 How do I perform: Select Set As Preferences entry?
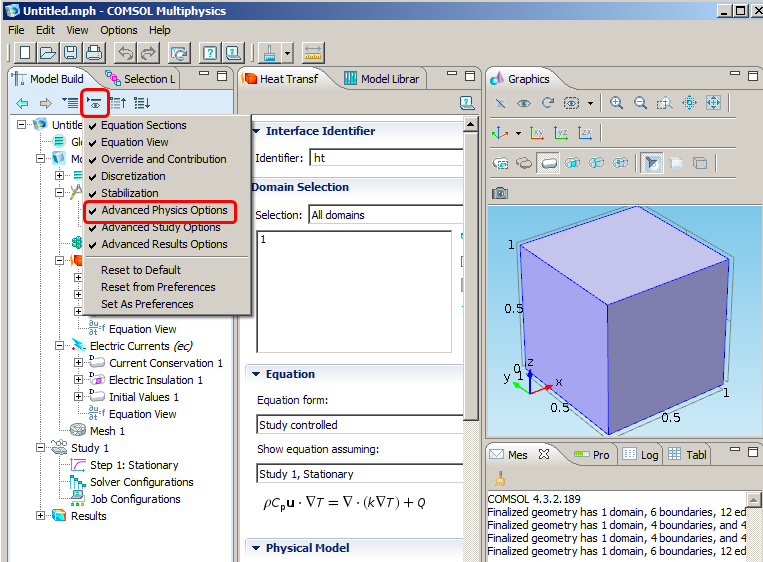pos(147,304)
